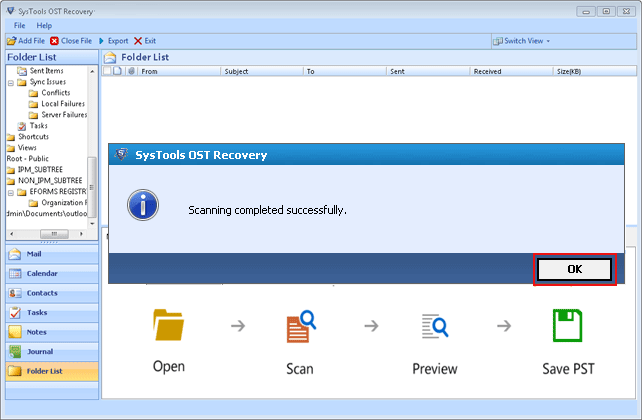Open the Mail navigation pane

point(52,254)
